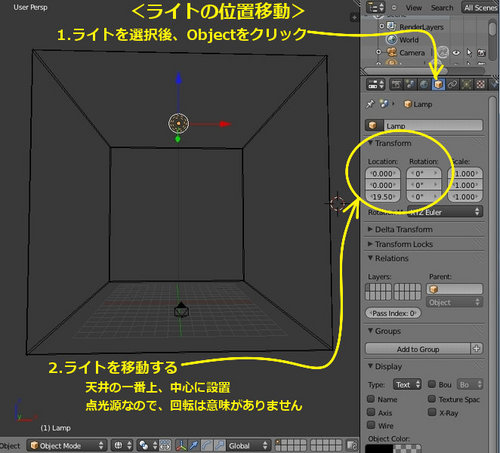
Task: Enable the Name display checkbox
Action: pos(371,399)
